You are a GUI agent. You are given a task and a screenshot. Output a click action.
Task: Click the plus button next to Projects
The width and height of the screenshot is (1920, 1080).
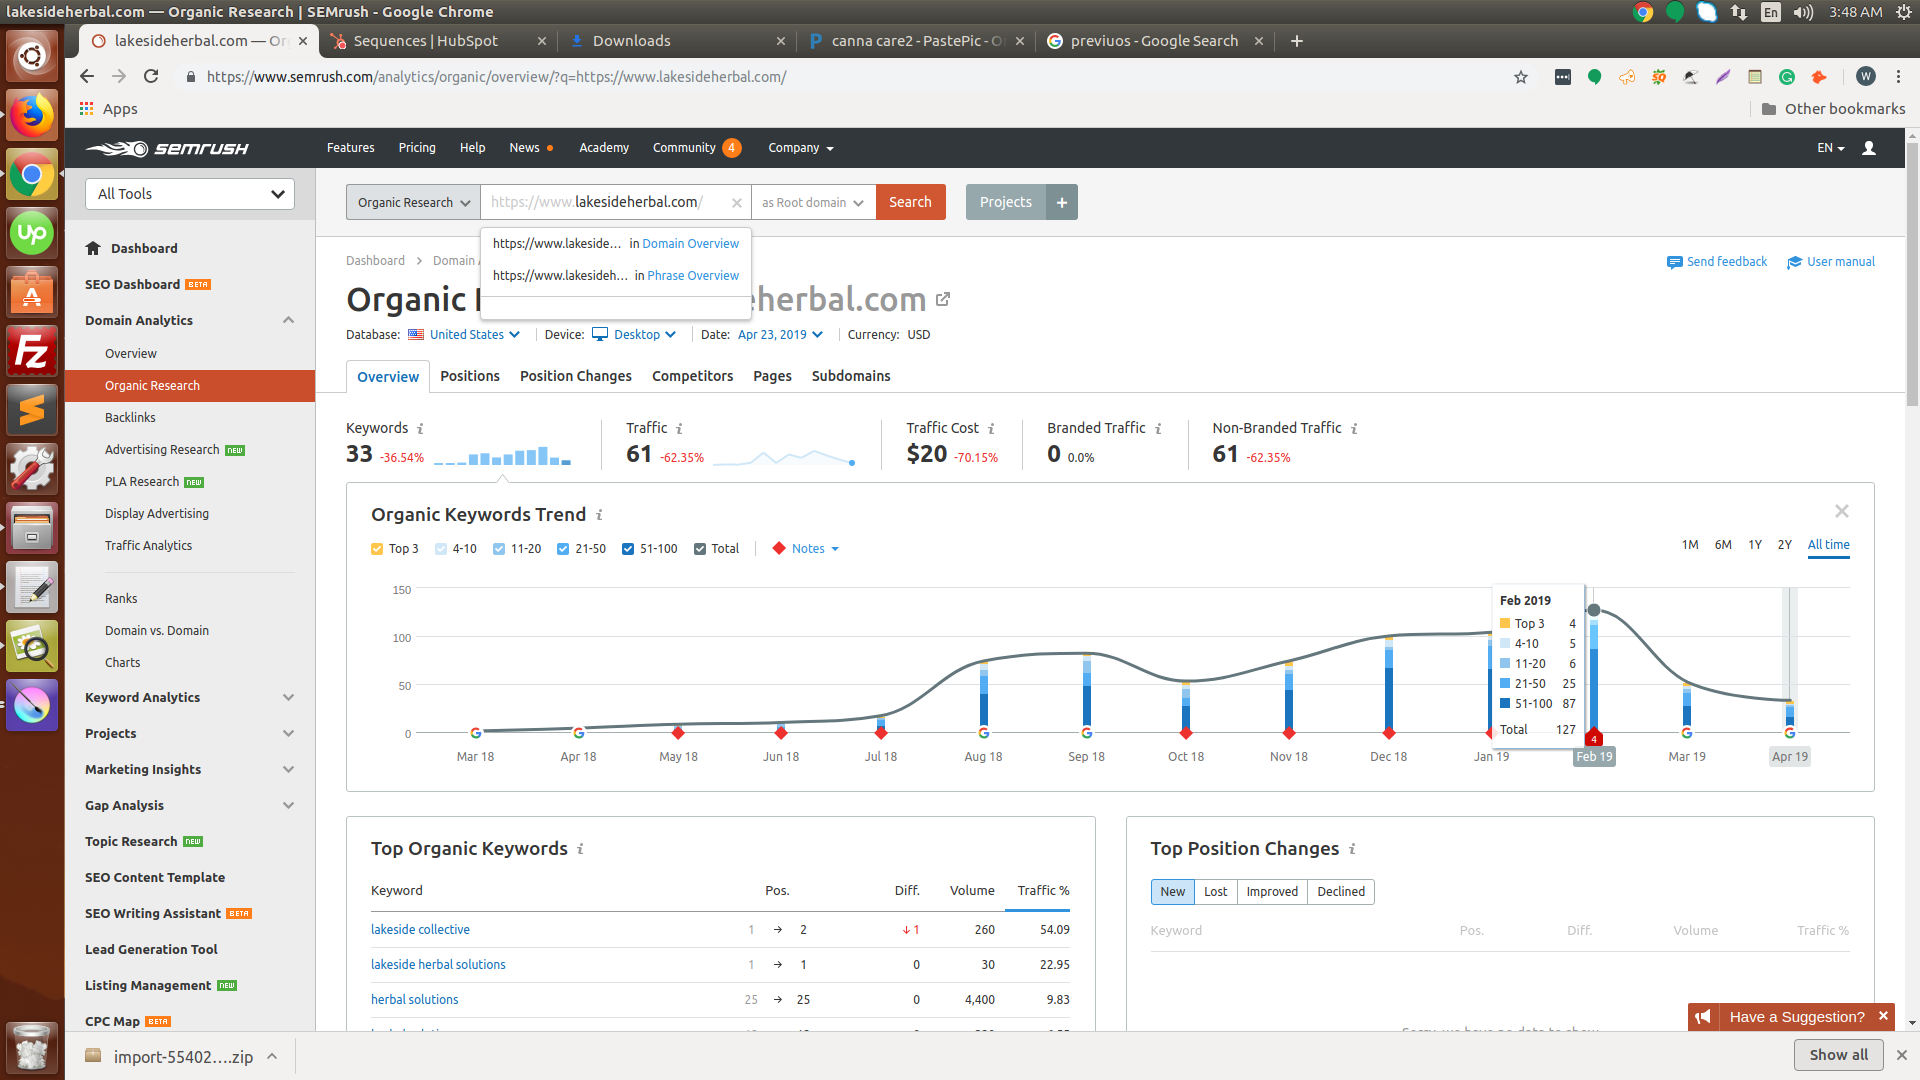click(1062, 202)
